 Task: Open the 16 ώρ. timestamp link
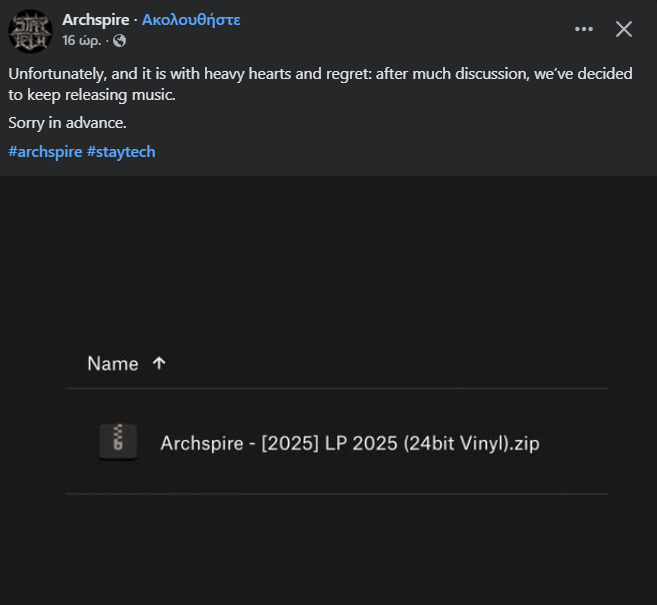click(81, 41)
